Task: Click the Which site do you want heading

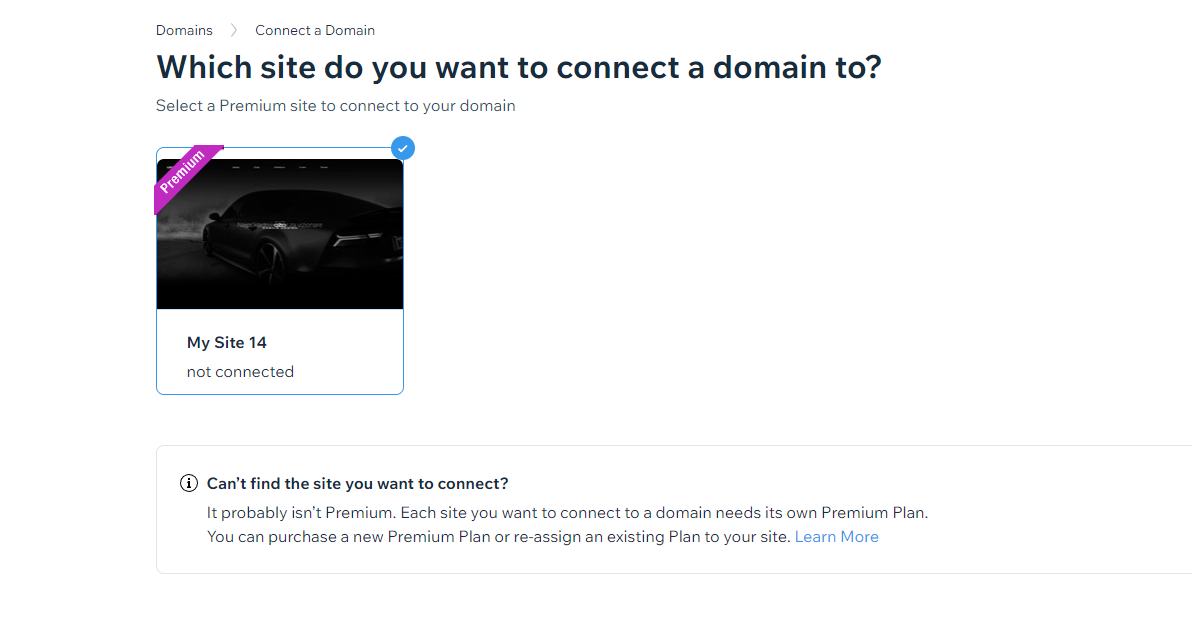Action: tap(518, 68)
